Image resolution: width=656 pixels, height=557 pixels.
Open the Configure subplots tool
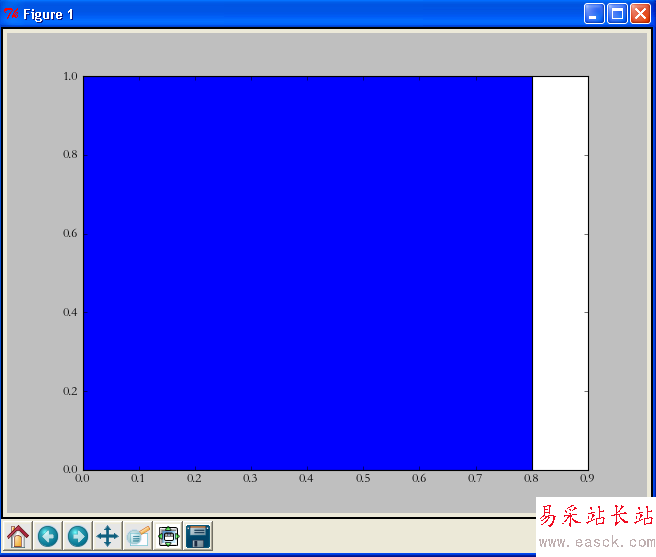[x=168, y=536]
